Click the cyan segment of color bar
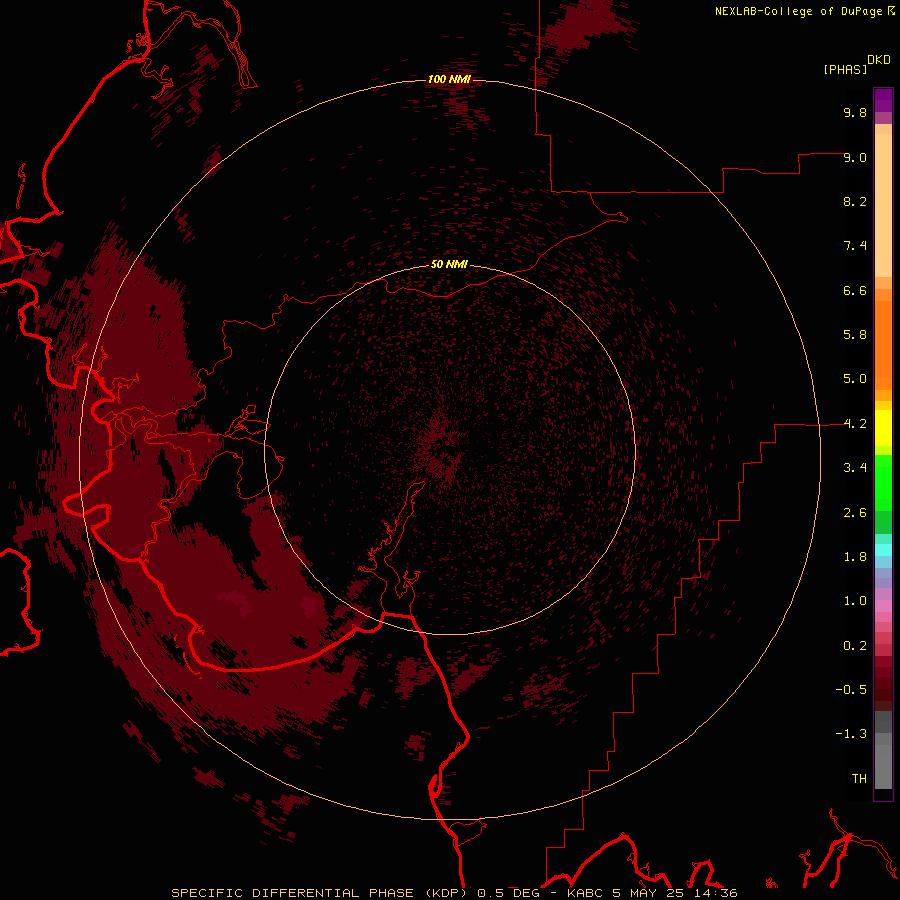The width and height of the screenshot is (900, 900). pyautogui.click(x=883, y=549)
